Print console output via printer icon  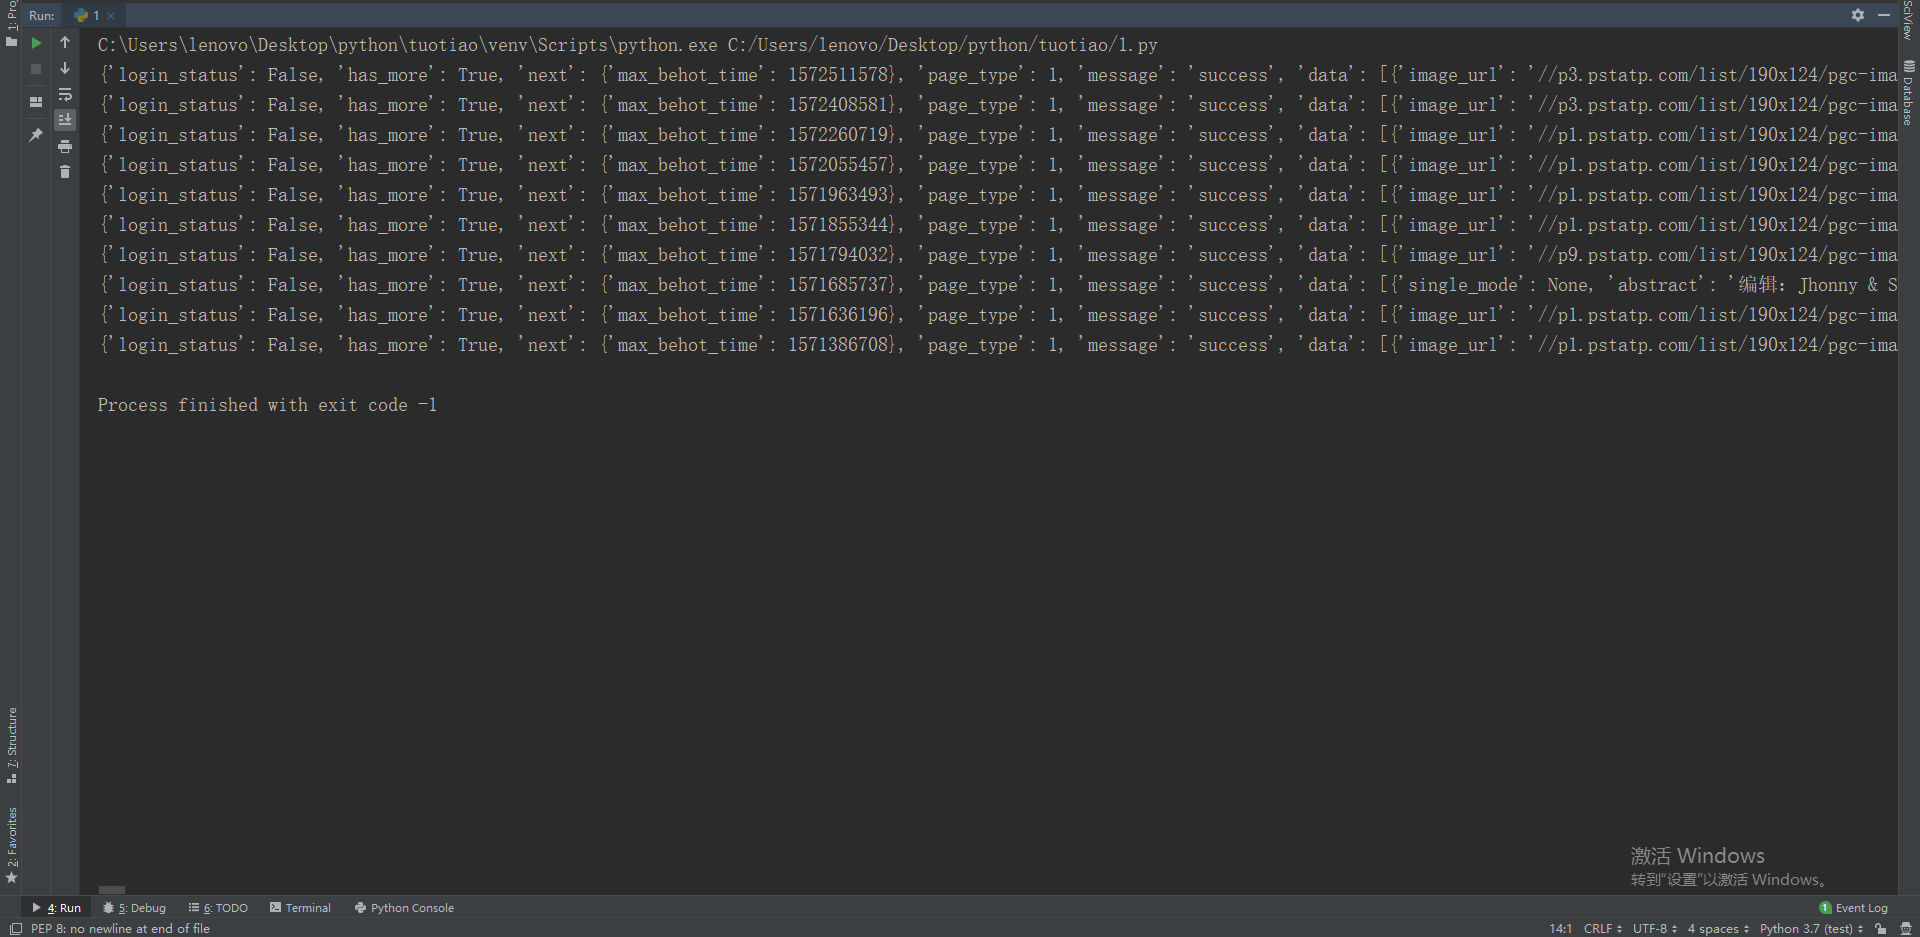pos(65,146)
